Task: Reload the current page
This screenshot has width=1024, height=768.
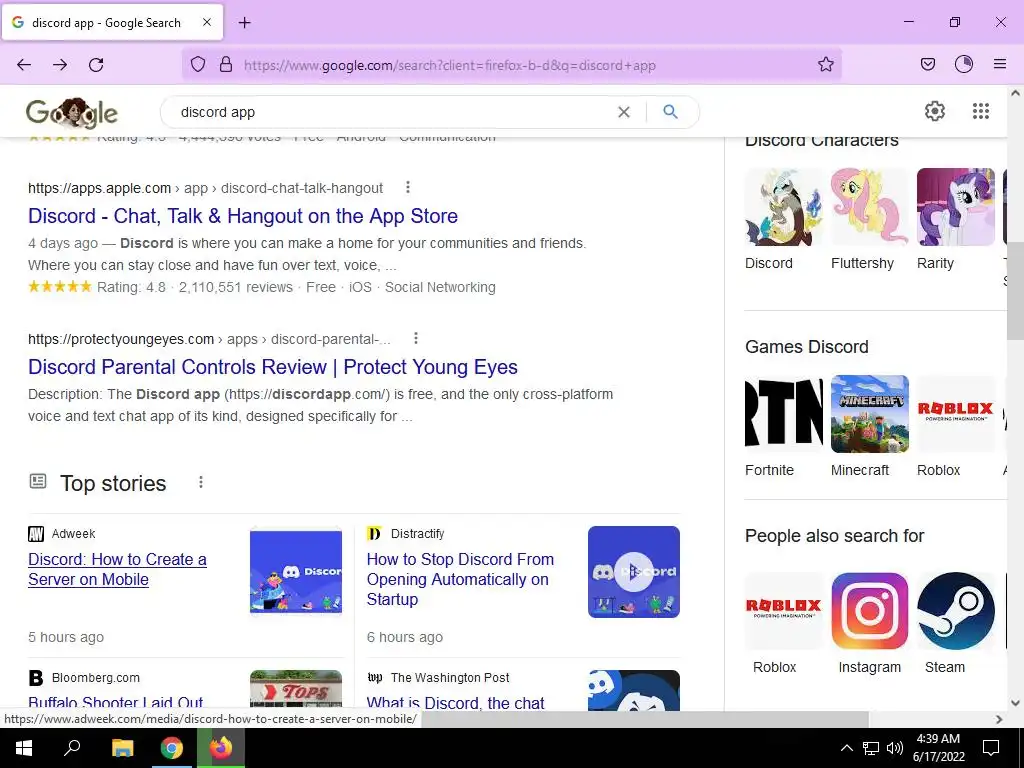Action: pos(96,65)
